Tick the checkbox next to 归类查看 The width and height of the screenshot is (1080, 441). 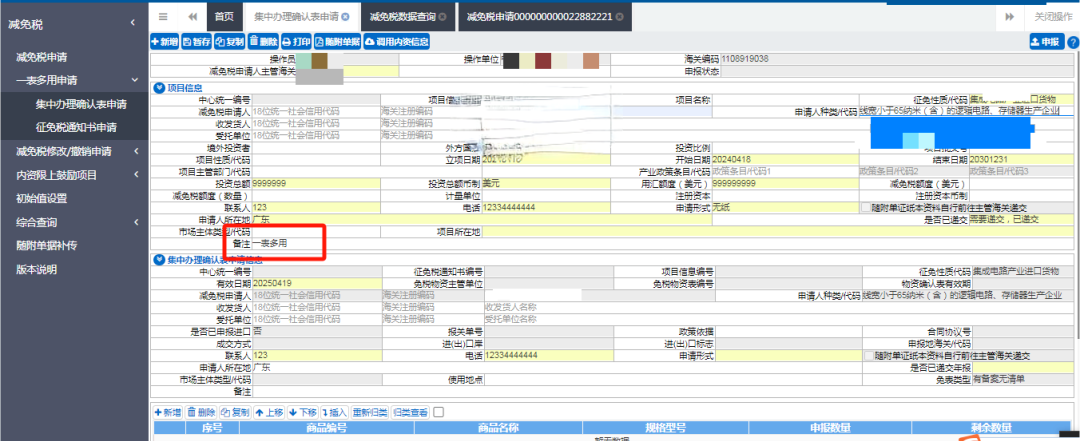(438, 412)
